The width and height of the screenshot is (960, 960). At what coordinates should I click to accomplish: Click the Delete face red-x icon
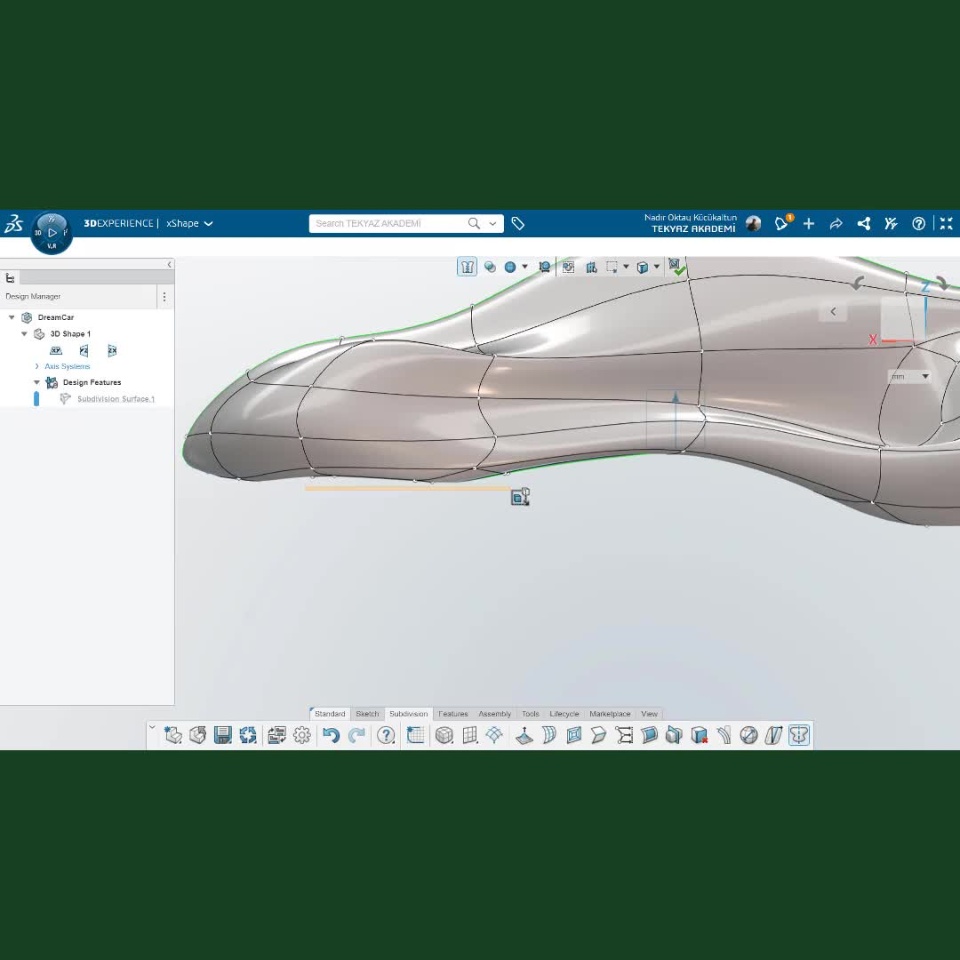point(699,735)
